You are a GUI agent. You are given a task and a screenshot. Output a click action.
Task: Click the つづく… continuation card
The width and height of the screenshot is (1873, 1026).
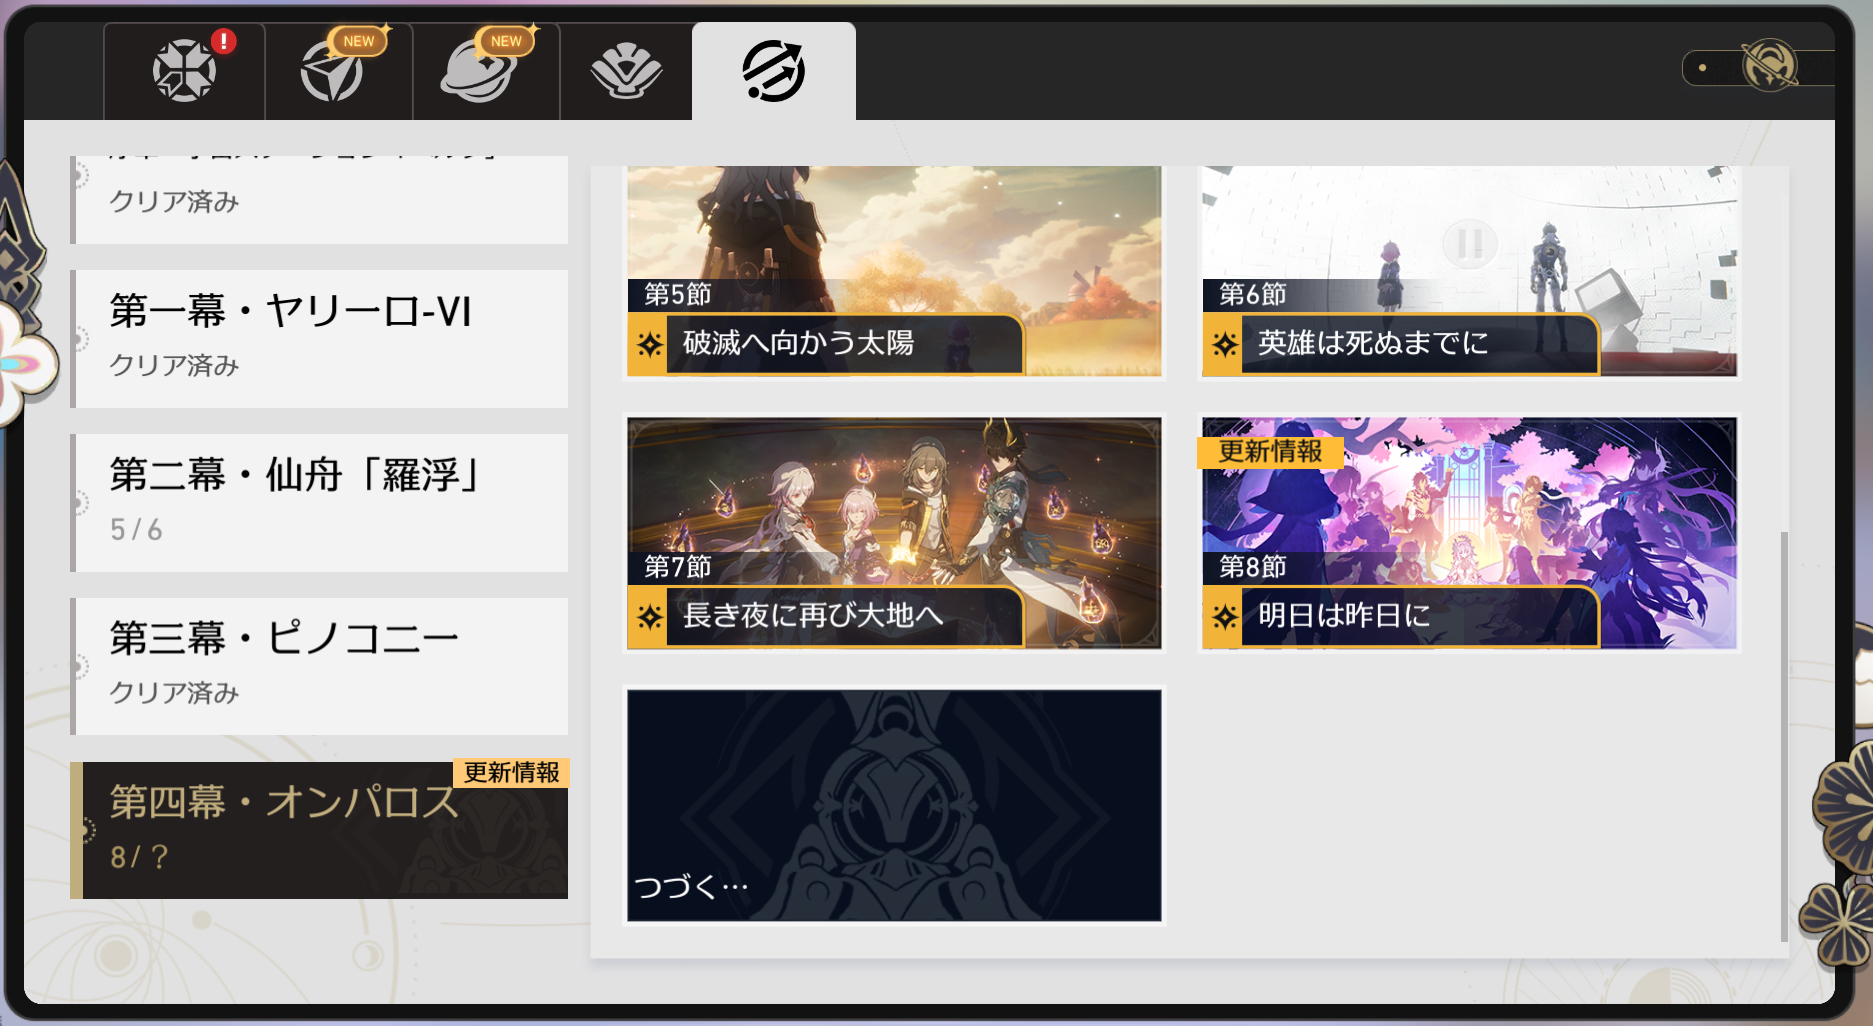click(894, 805)
